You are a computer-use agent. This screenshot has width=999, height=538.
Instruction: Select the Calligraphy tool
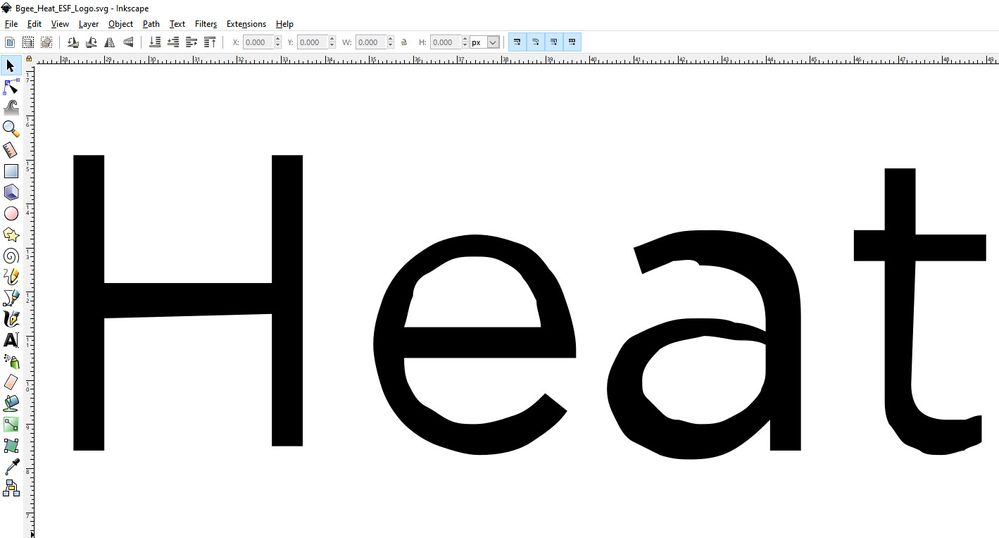point(11,319)
